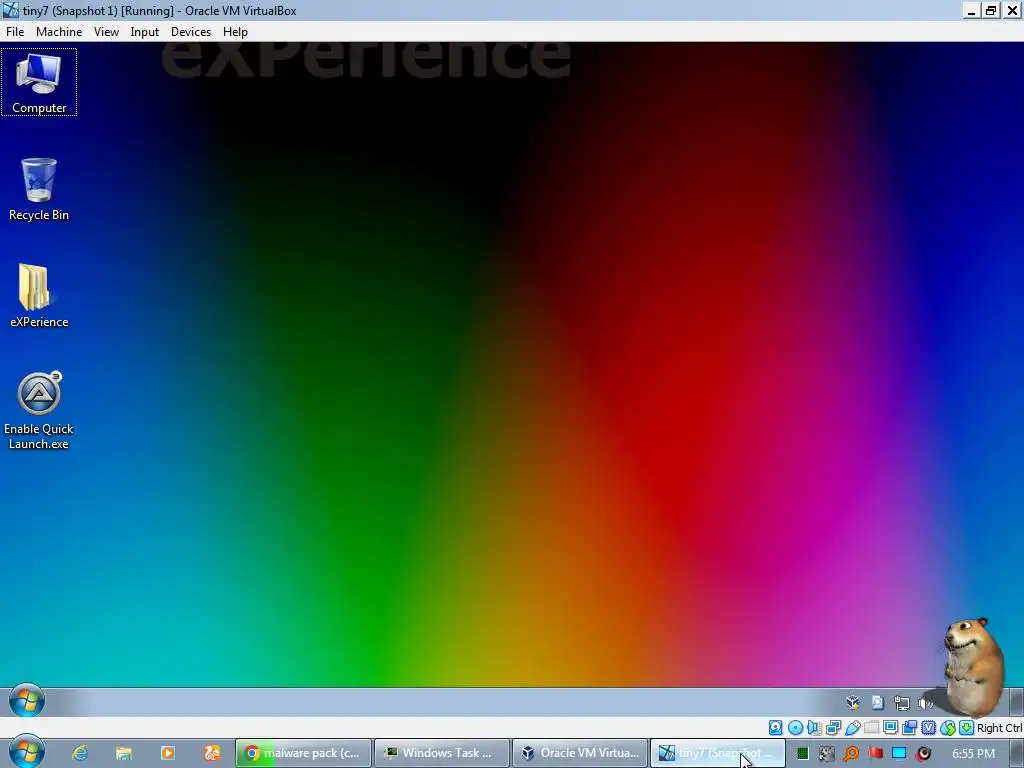Click the guest tray VirtualBox Guest Additions icon
The image size is (1024, 768).
click(x=853, y=703)
